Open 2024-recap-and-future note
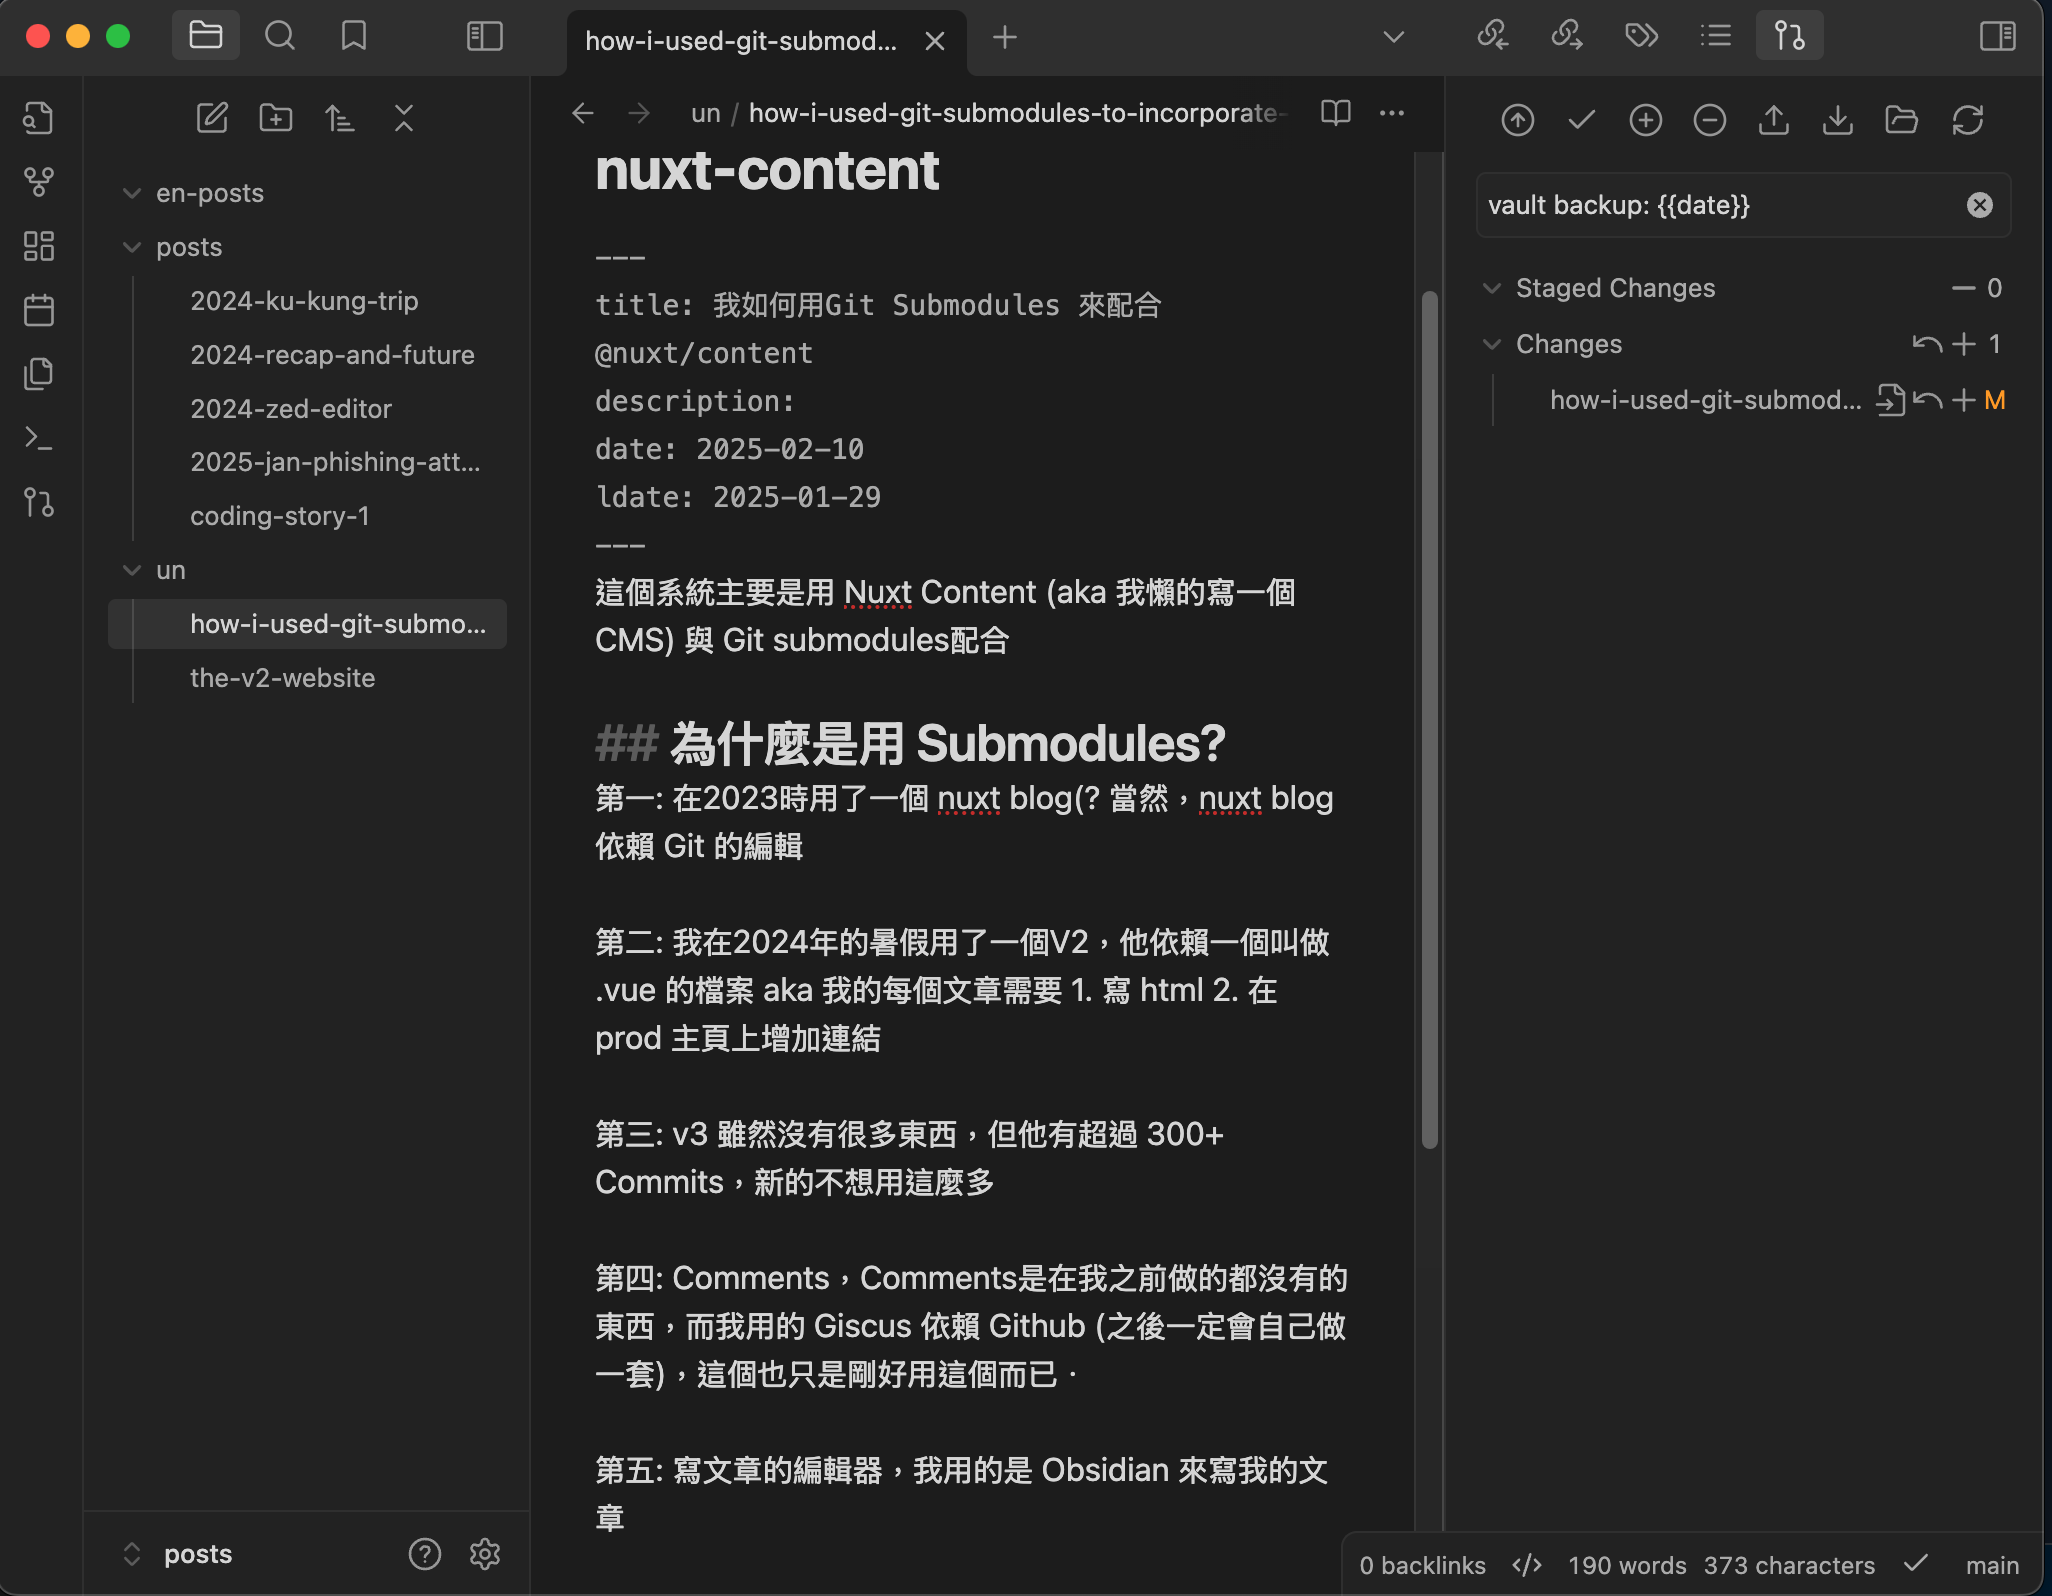The height and width of the screenshot is (1596, 2052). (x=332, y=355)
